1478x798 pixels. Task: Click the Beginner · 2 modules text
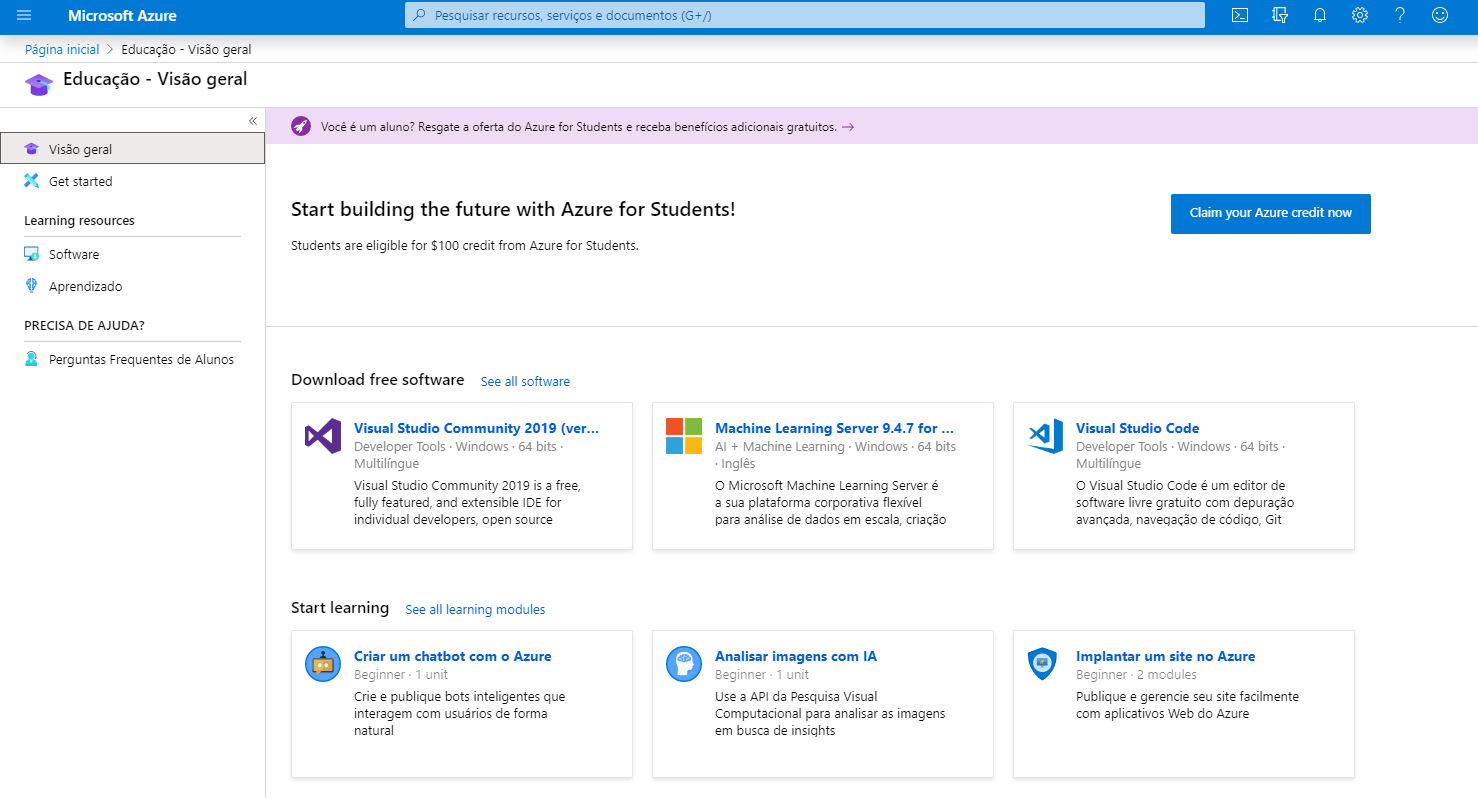pos(1136,675)
